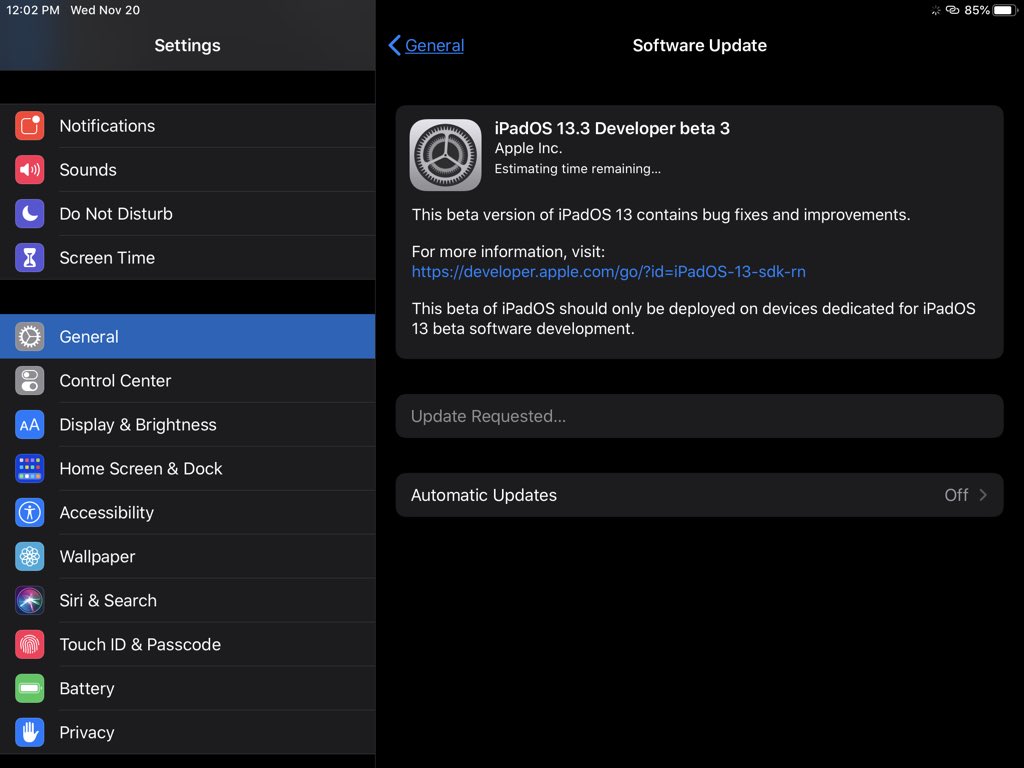Tap the Screen Time hourglass icon
The image size is (1024, 768).
pyautogui.click(x=30, y=258)
